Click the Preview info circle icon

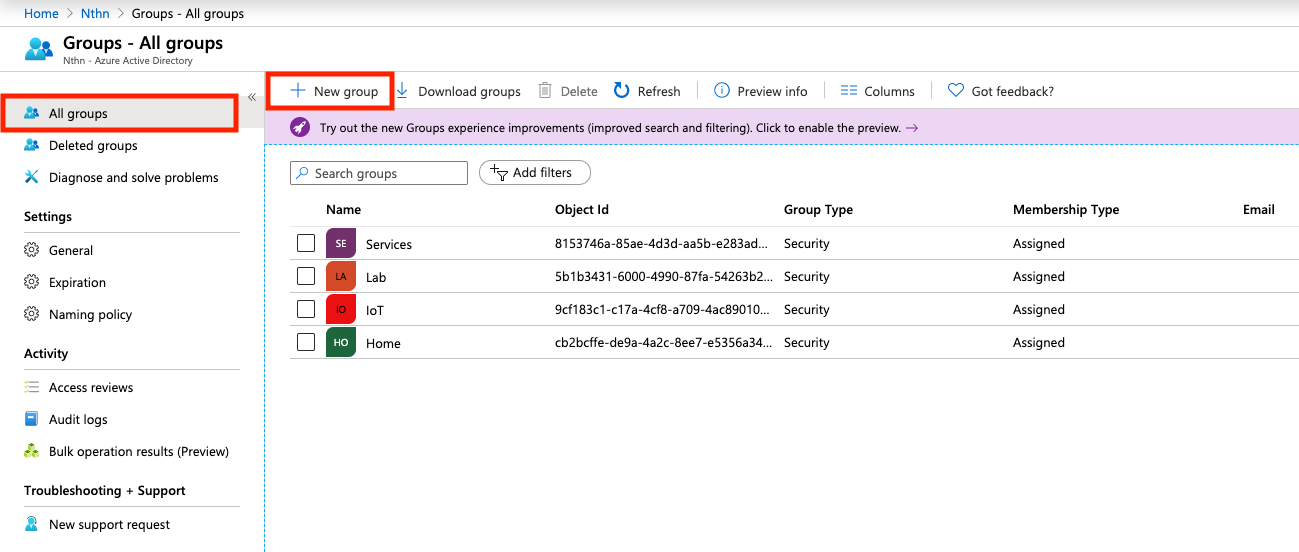722,91
